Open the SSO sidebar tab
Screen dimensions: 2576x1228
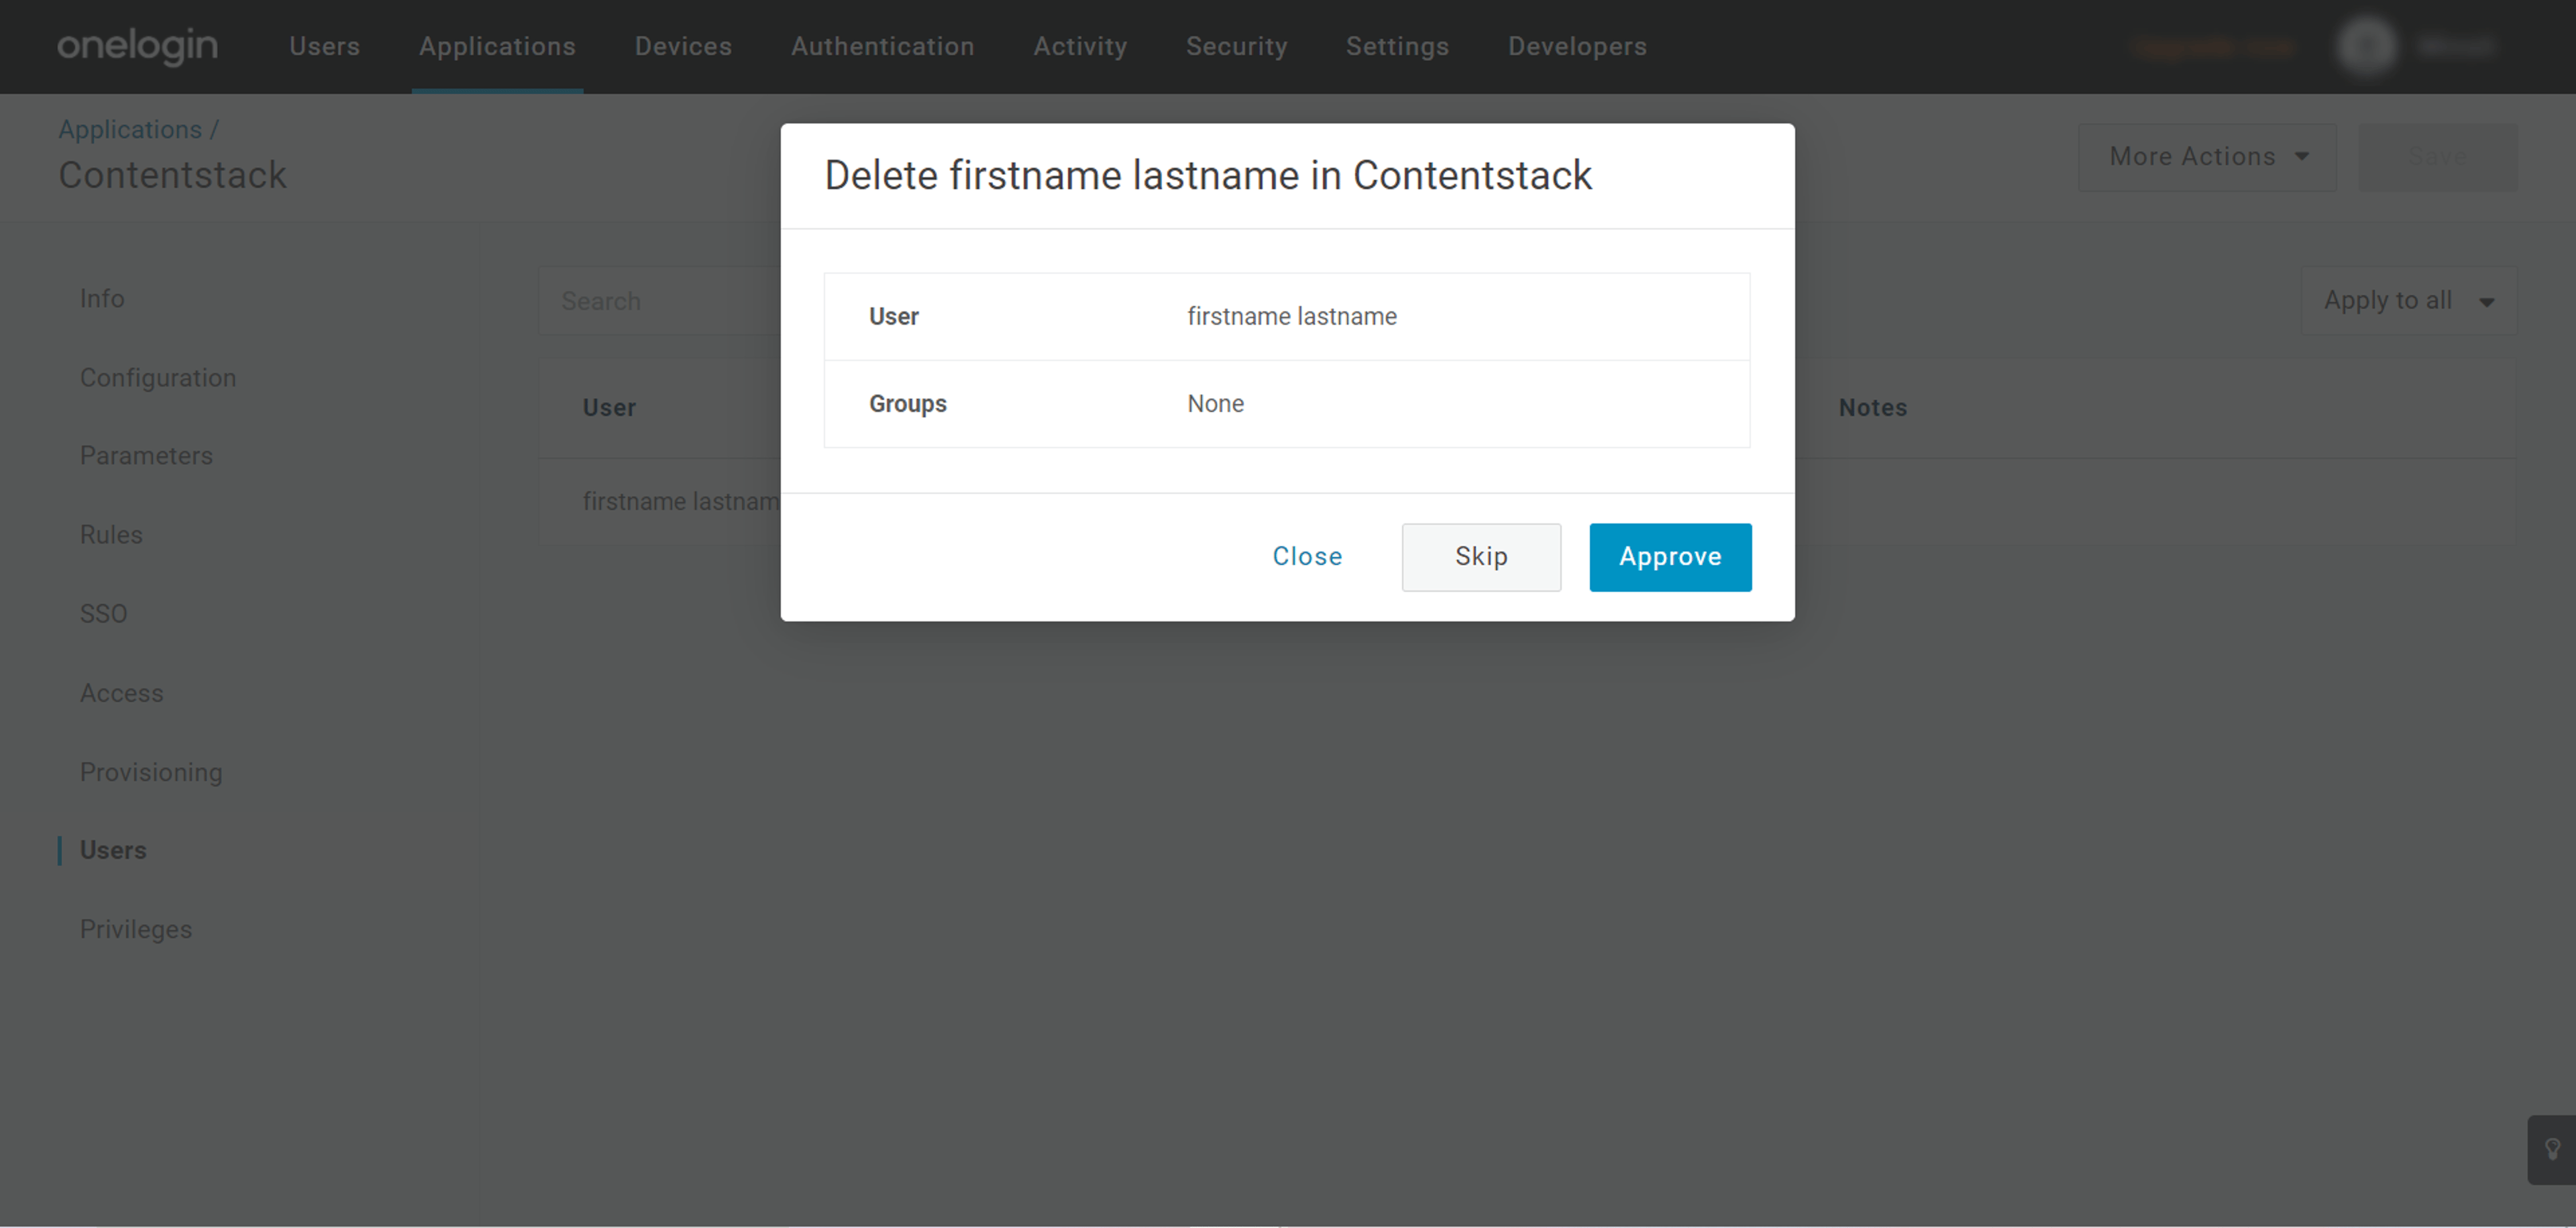(x=103, y=614)
